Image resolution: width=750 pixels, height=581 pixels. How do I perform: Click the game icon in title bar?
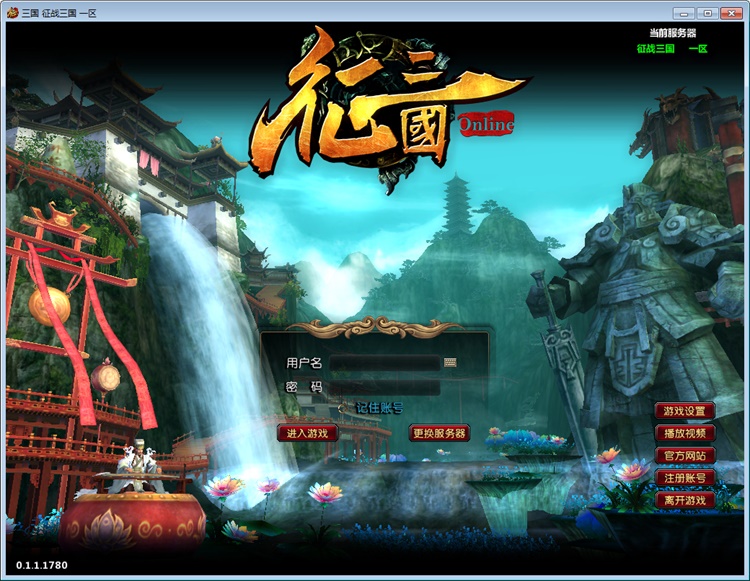(12, 12)
